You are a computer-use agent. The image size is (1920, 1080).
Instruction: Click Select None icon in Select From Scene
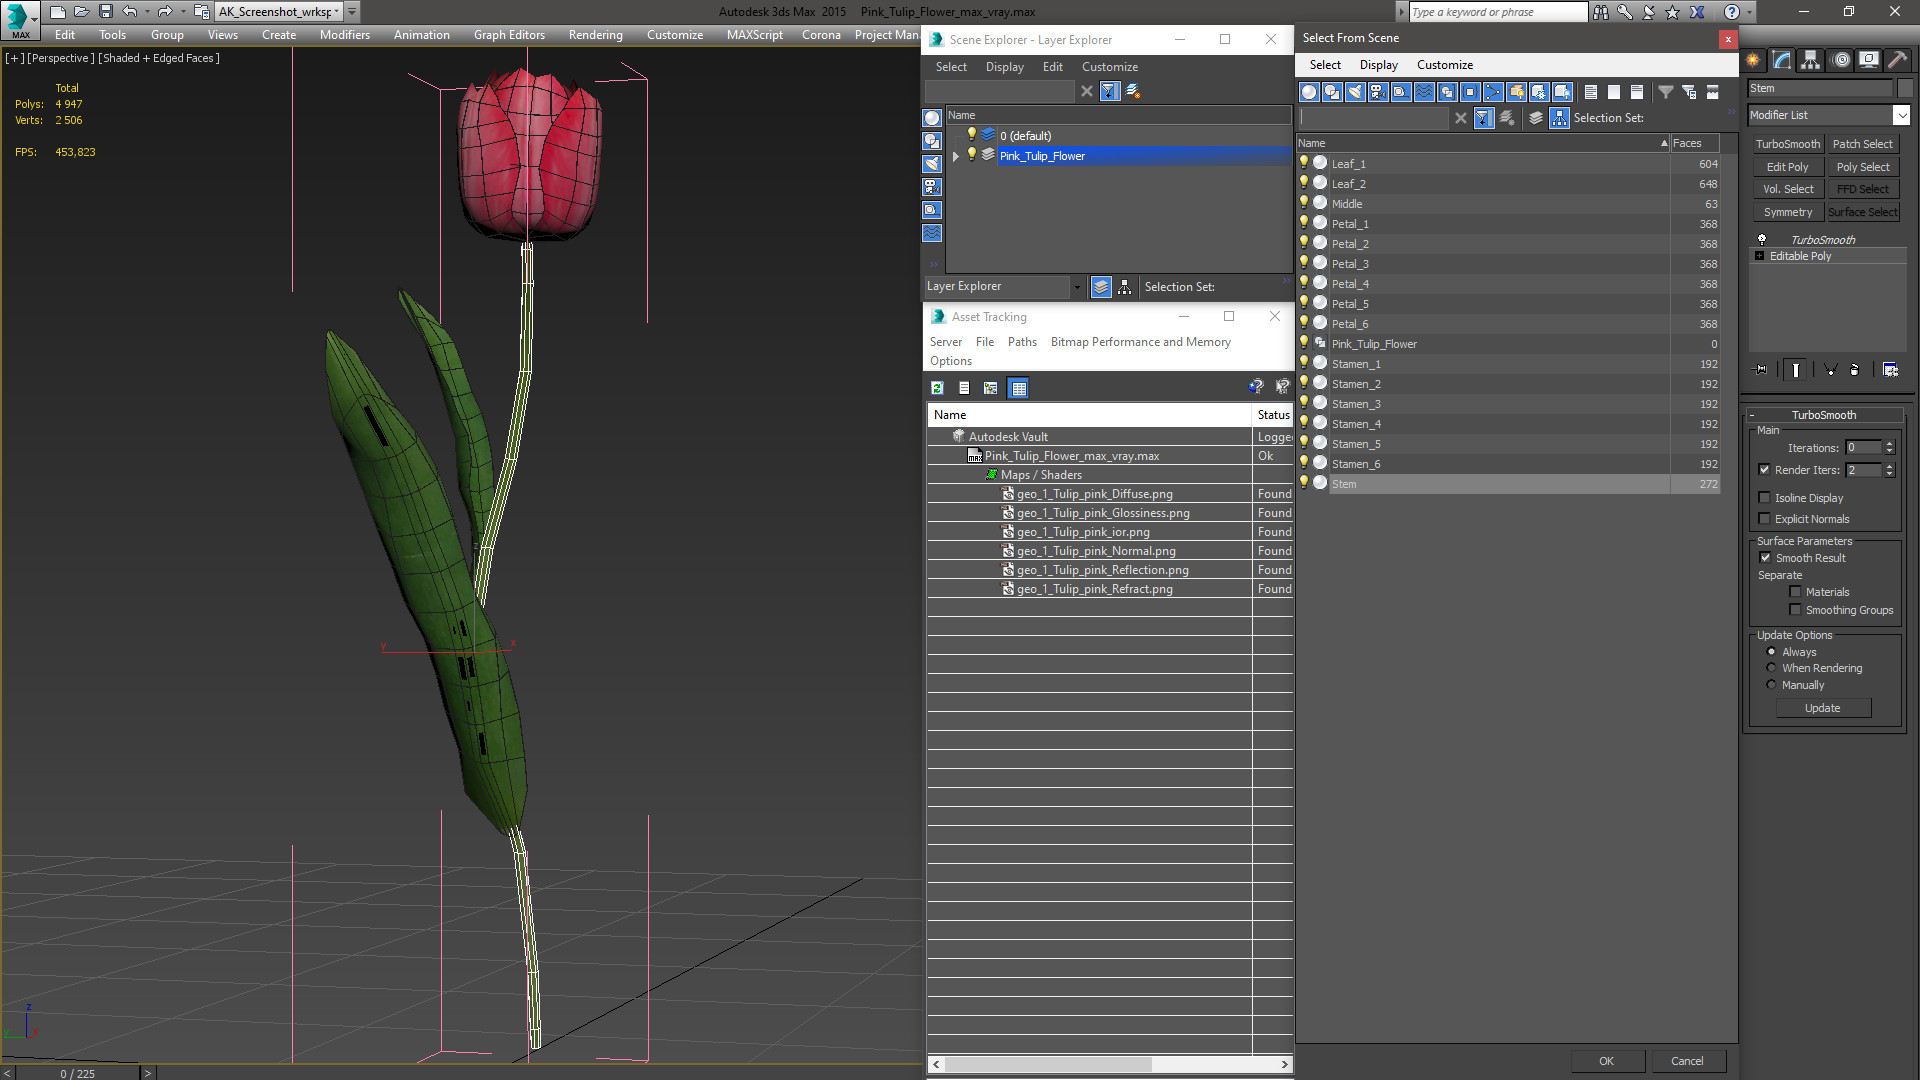[x=1614, y=92]
